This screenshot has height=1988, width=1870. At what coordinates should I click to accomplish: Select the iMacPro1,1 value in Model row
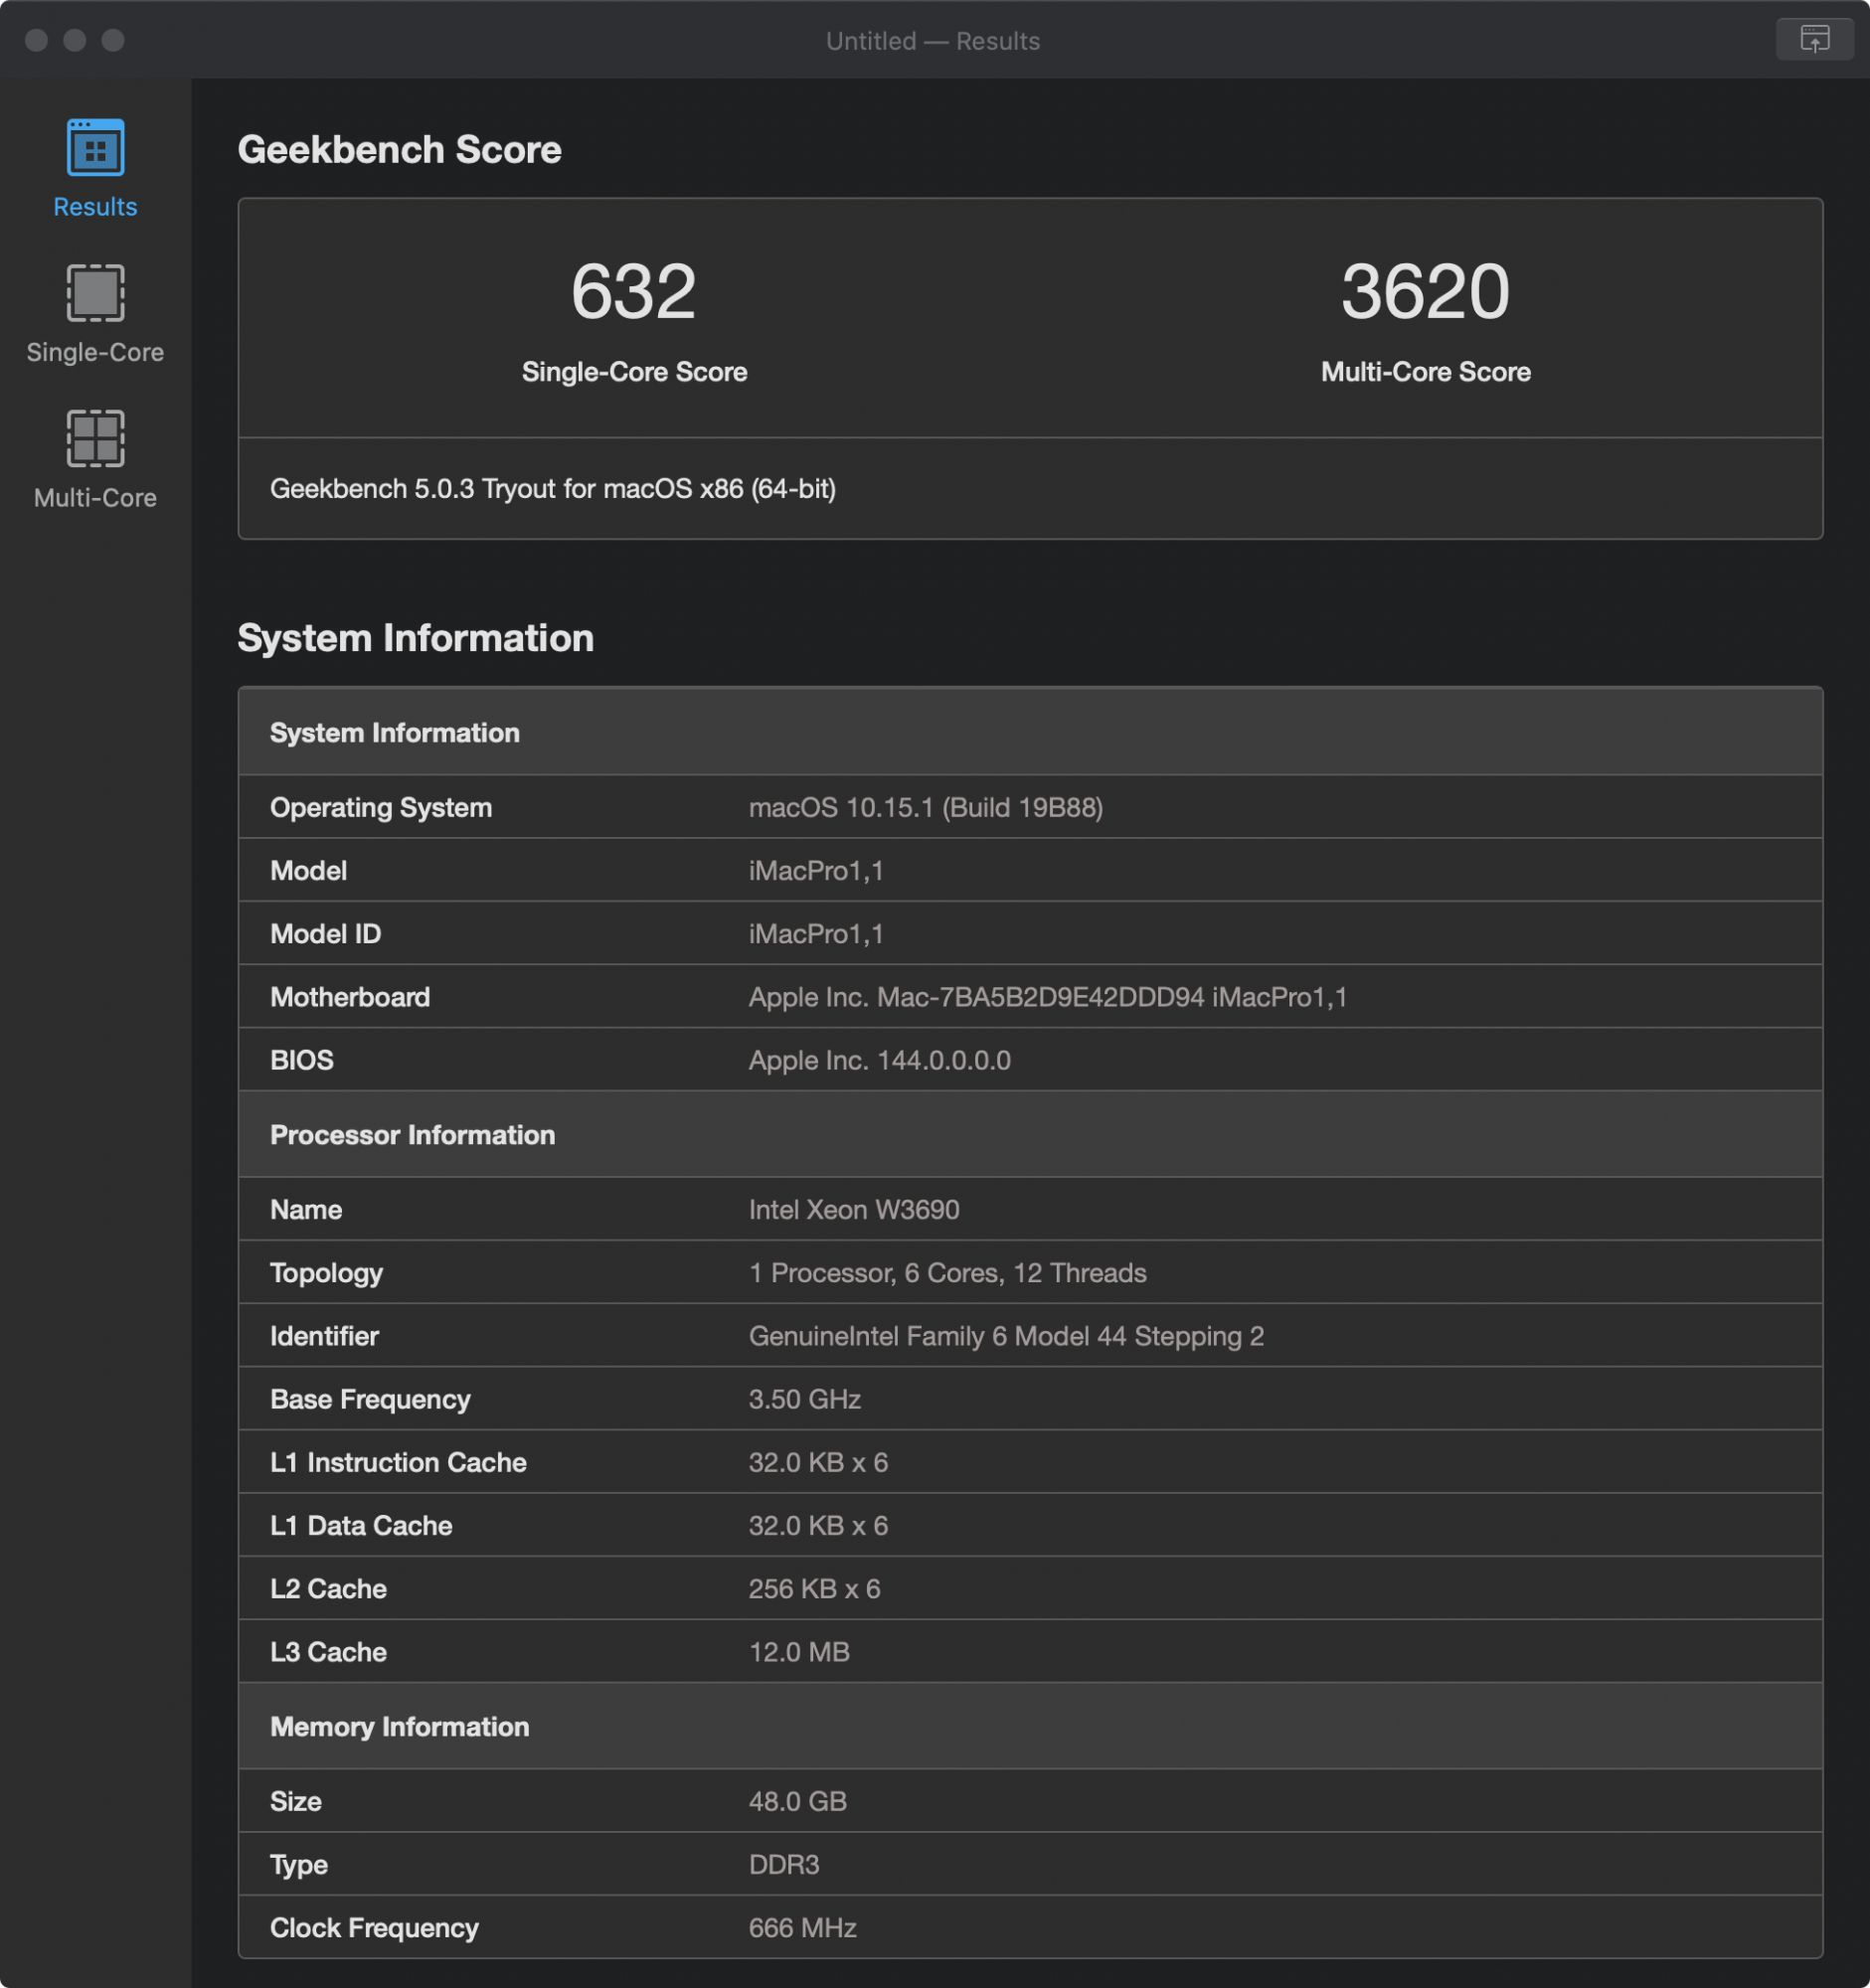point(816,871)
